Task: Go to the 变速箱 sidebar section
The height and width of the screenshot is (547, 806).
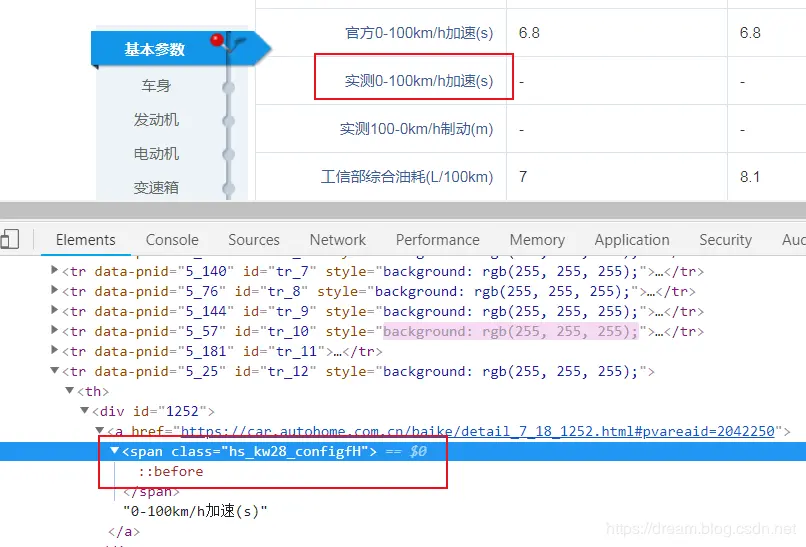Action: [156, 188]
